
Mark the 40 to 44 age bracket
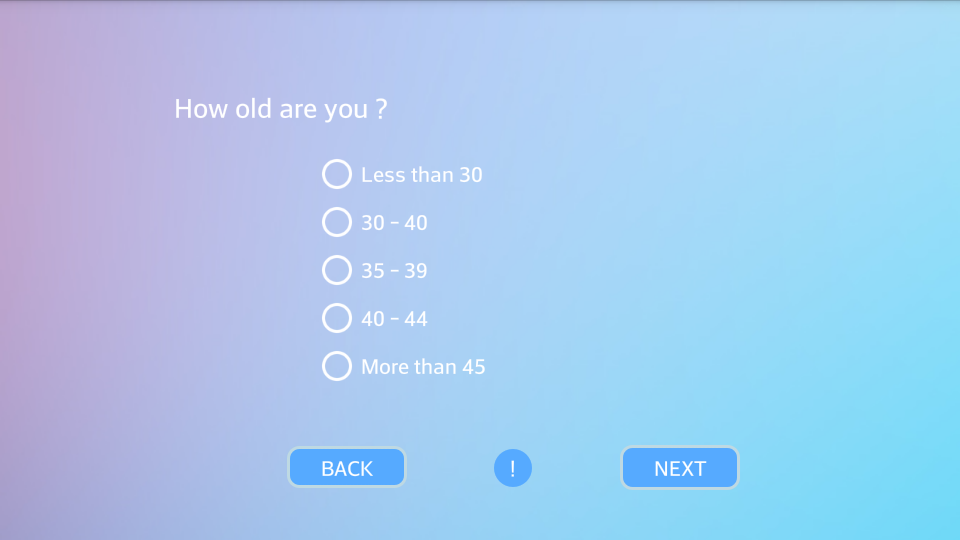point(337,318)
